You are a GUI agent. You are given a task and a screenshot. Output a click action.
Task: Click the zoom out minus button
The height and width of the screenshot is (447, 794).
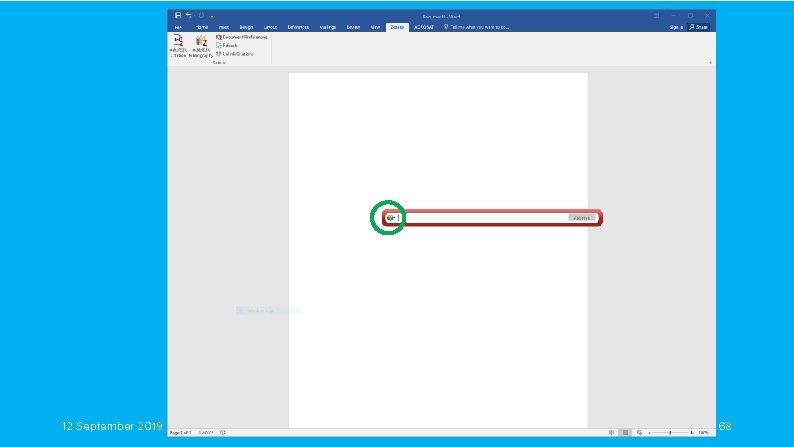[x=650, y=433]
